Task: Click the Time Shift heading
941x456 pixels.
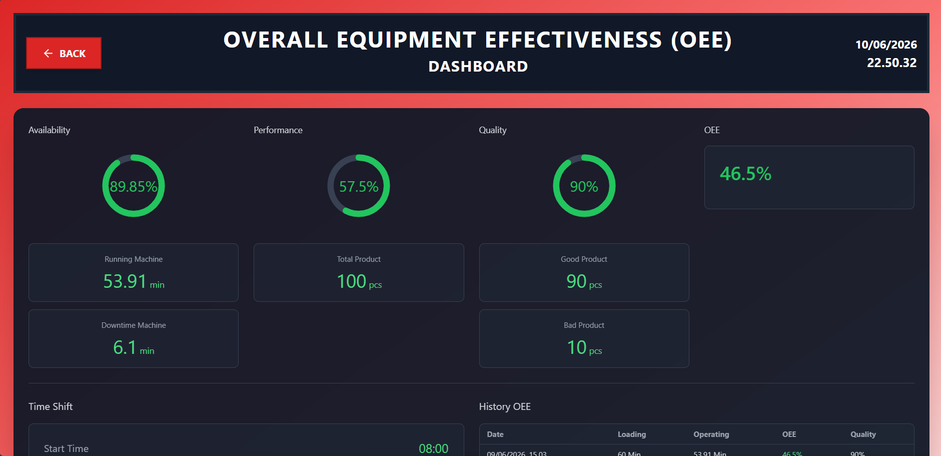Action: coord(50,407)
